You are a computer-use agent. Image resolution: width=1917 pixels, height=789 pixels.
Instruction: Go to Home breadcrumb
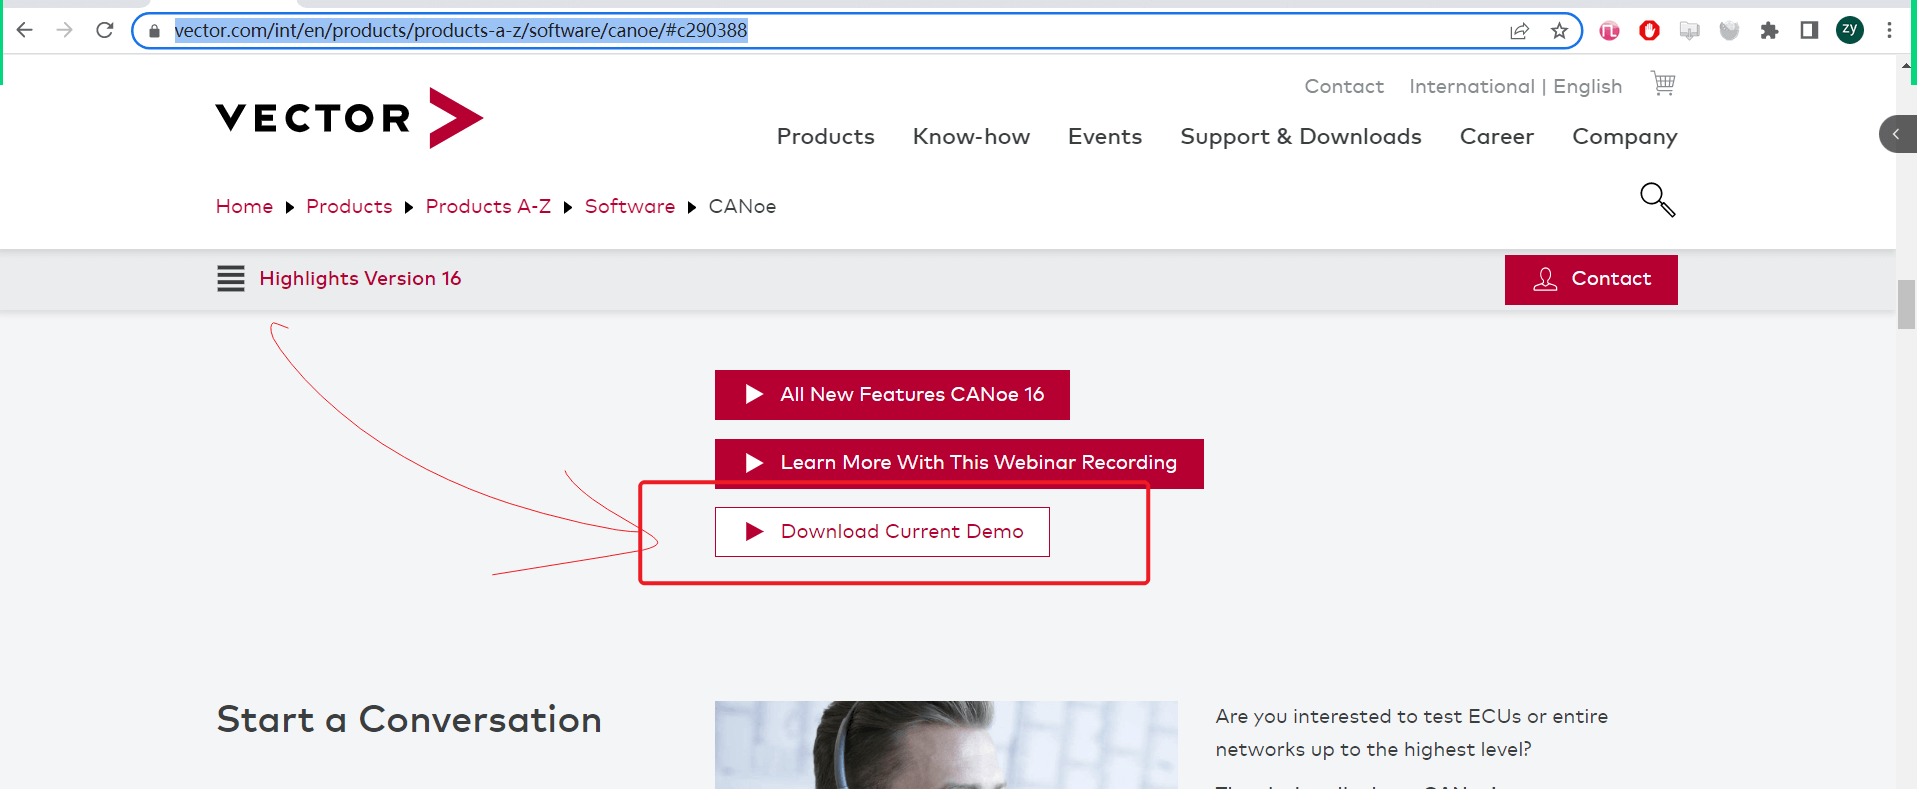coord(244,206)
